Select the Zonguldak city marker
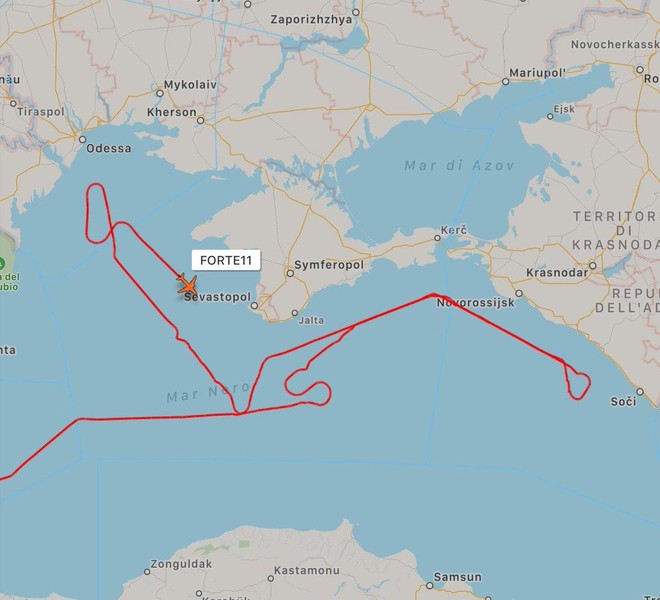Image resolution: width=660 pixels, height=600 pixels. pyautogui.click(x=147, y=572)
